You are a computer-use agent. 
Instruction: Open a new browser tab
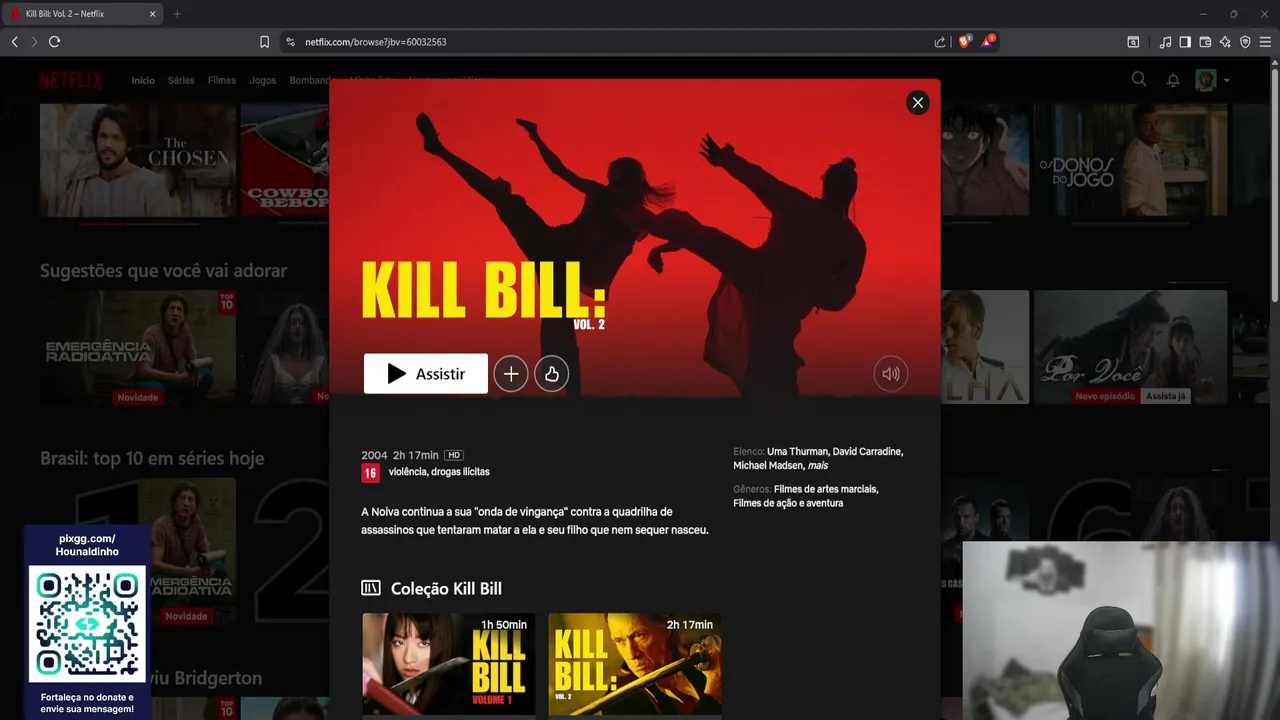[177, 14]
